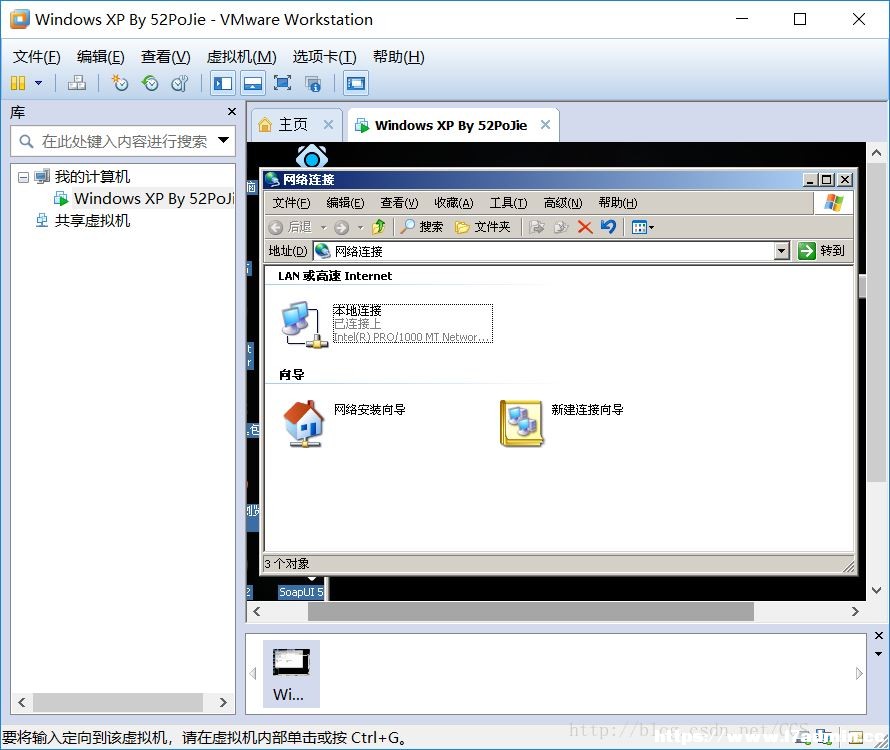Image resolution: width=890 pixels, height=750 pixels.
Task: Select the Wi... VM thumbnail
Action: pos(291,674)
